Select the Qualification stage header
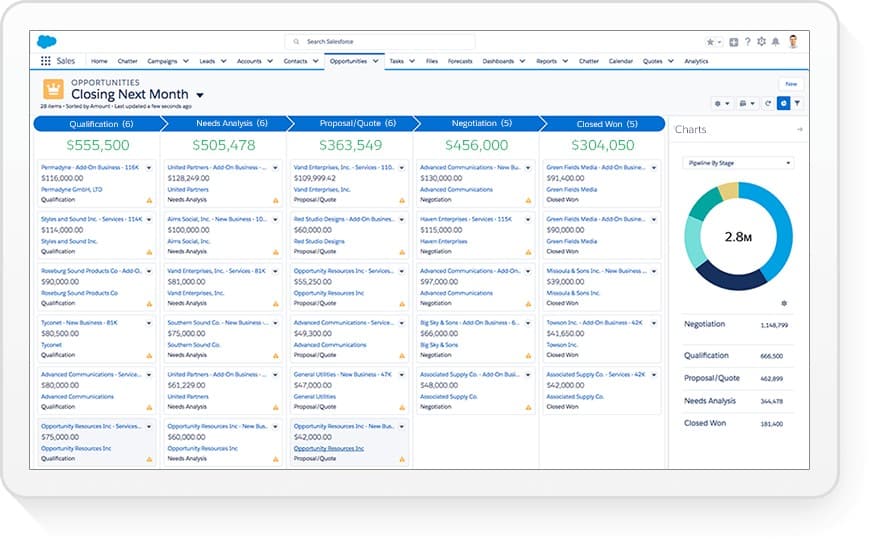876x547 pixels. click(101, 124)
